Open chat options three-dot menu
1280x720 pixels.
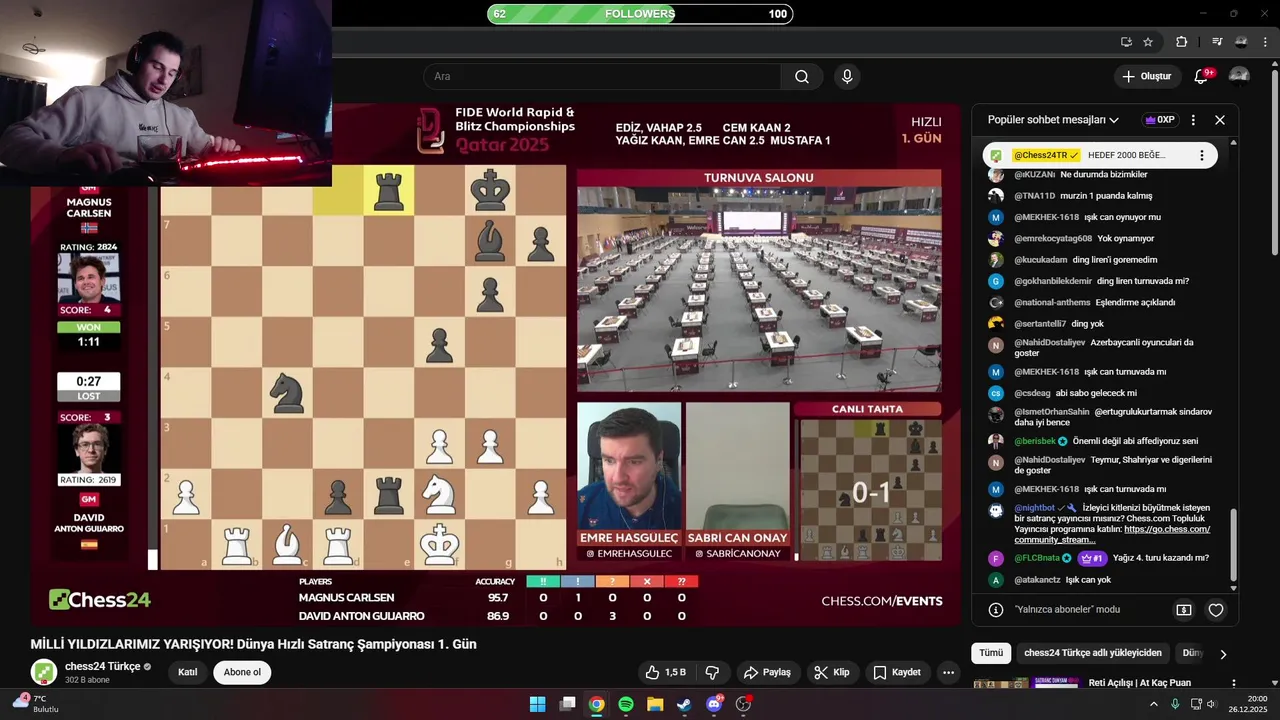pos(1193,120)
